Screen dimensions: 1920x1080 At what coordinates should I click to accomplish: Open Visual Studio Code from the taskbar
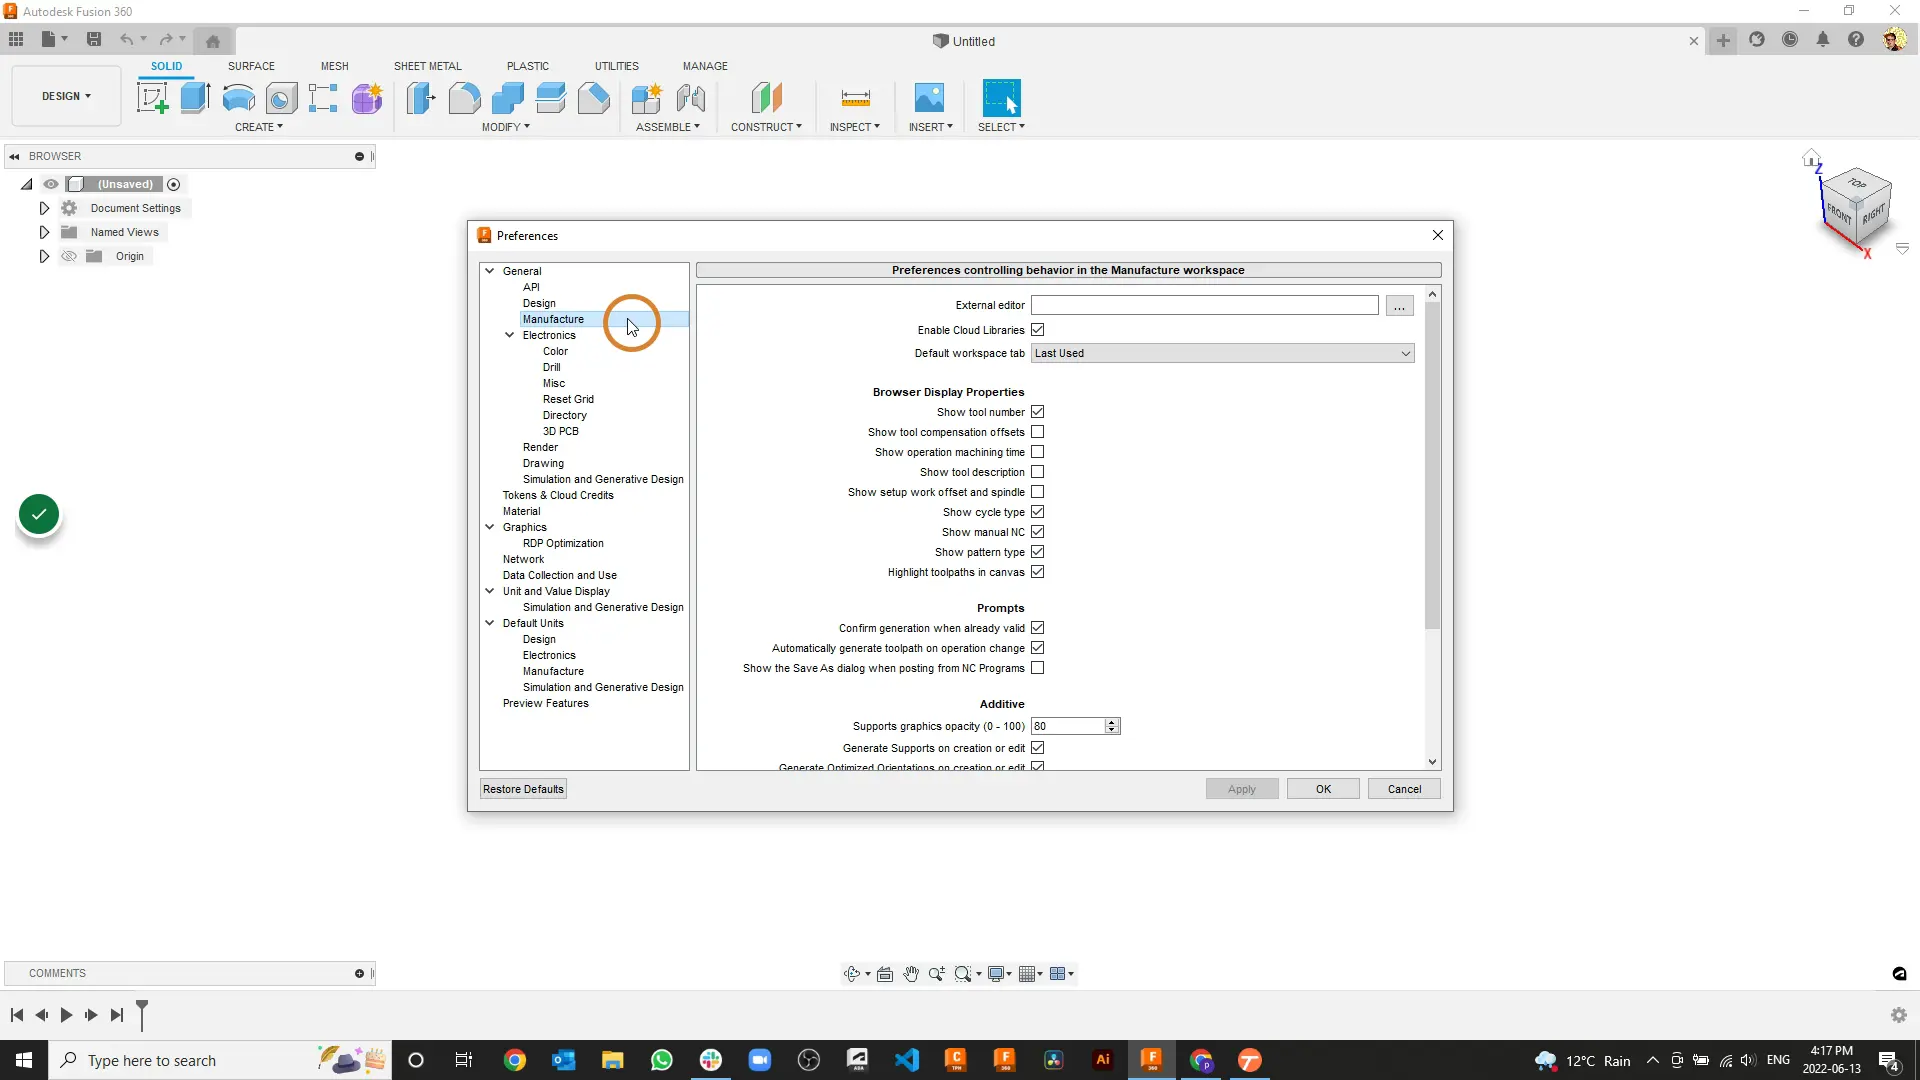[x=907, y=1060]
